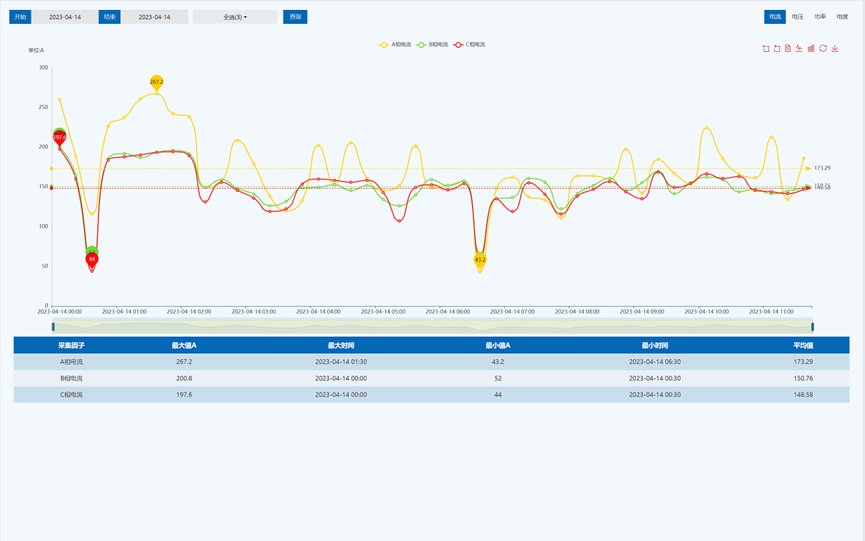Click the red 197.6 max marker pin

[59, 137]
